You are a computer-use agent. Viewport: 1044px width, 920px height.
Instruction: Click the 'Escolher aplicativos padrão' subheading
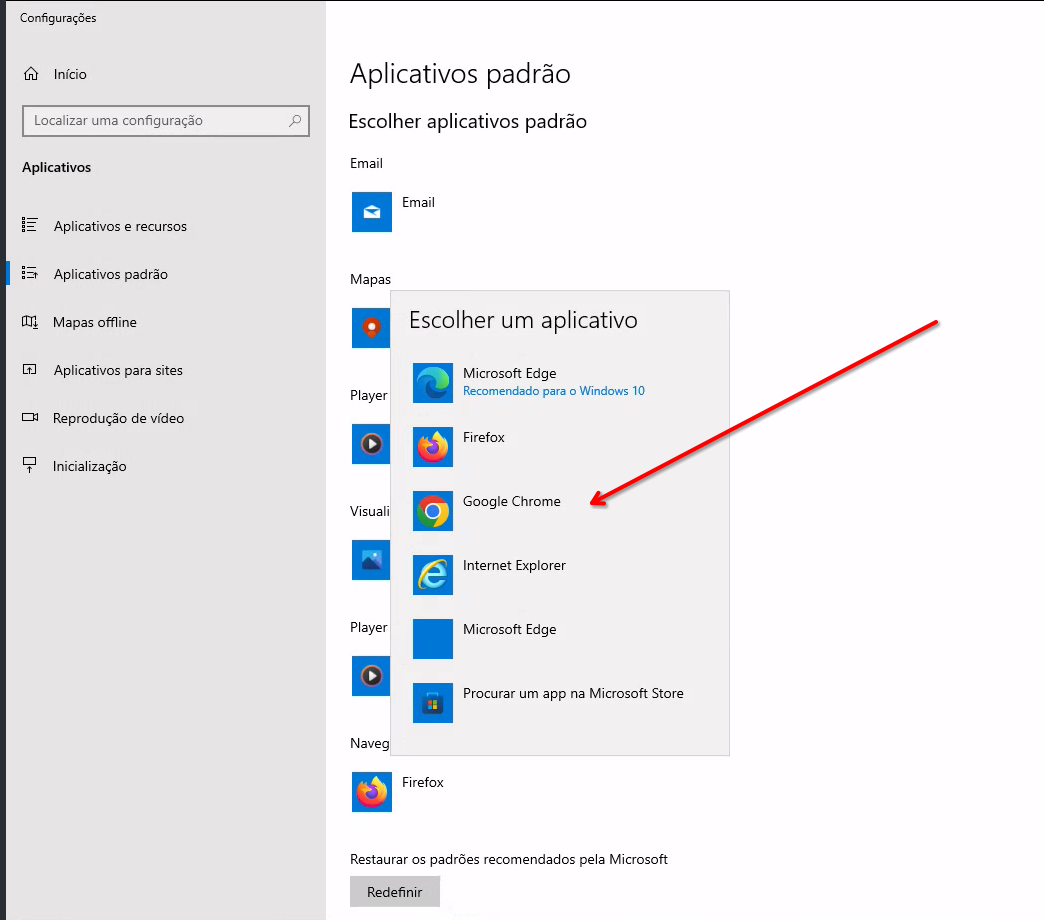coord(467,122)
